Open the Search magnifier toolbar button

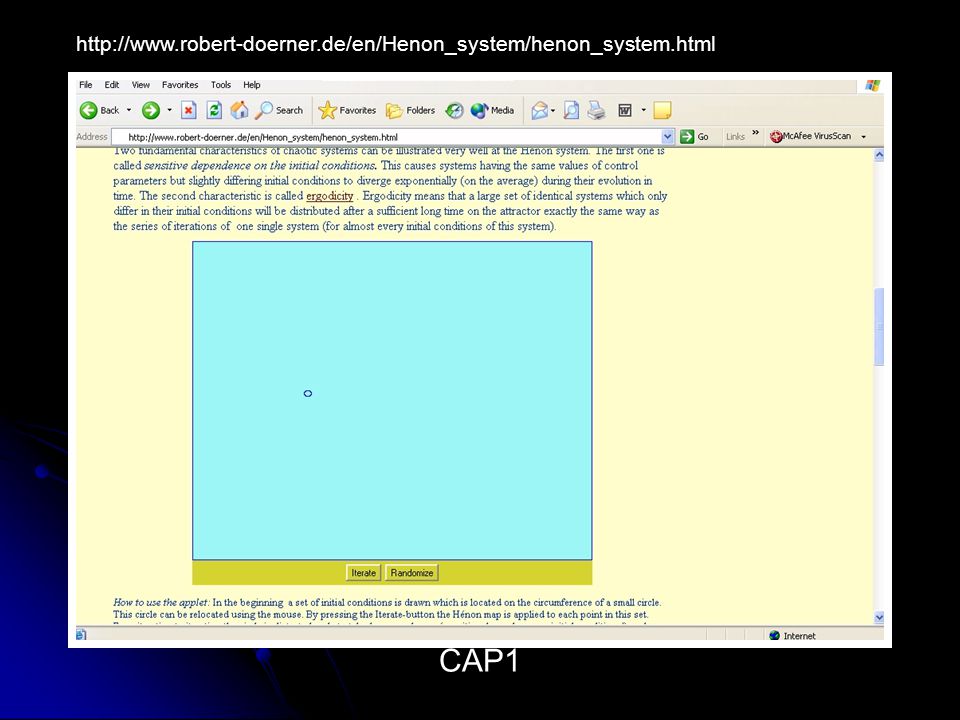point(280,110)
